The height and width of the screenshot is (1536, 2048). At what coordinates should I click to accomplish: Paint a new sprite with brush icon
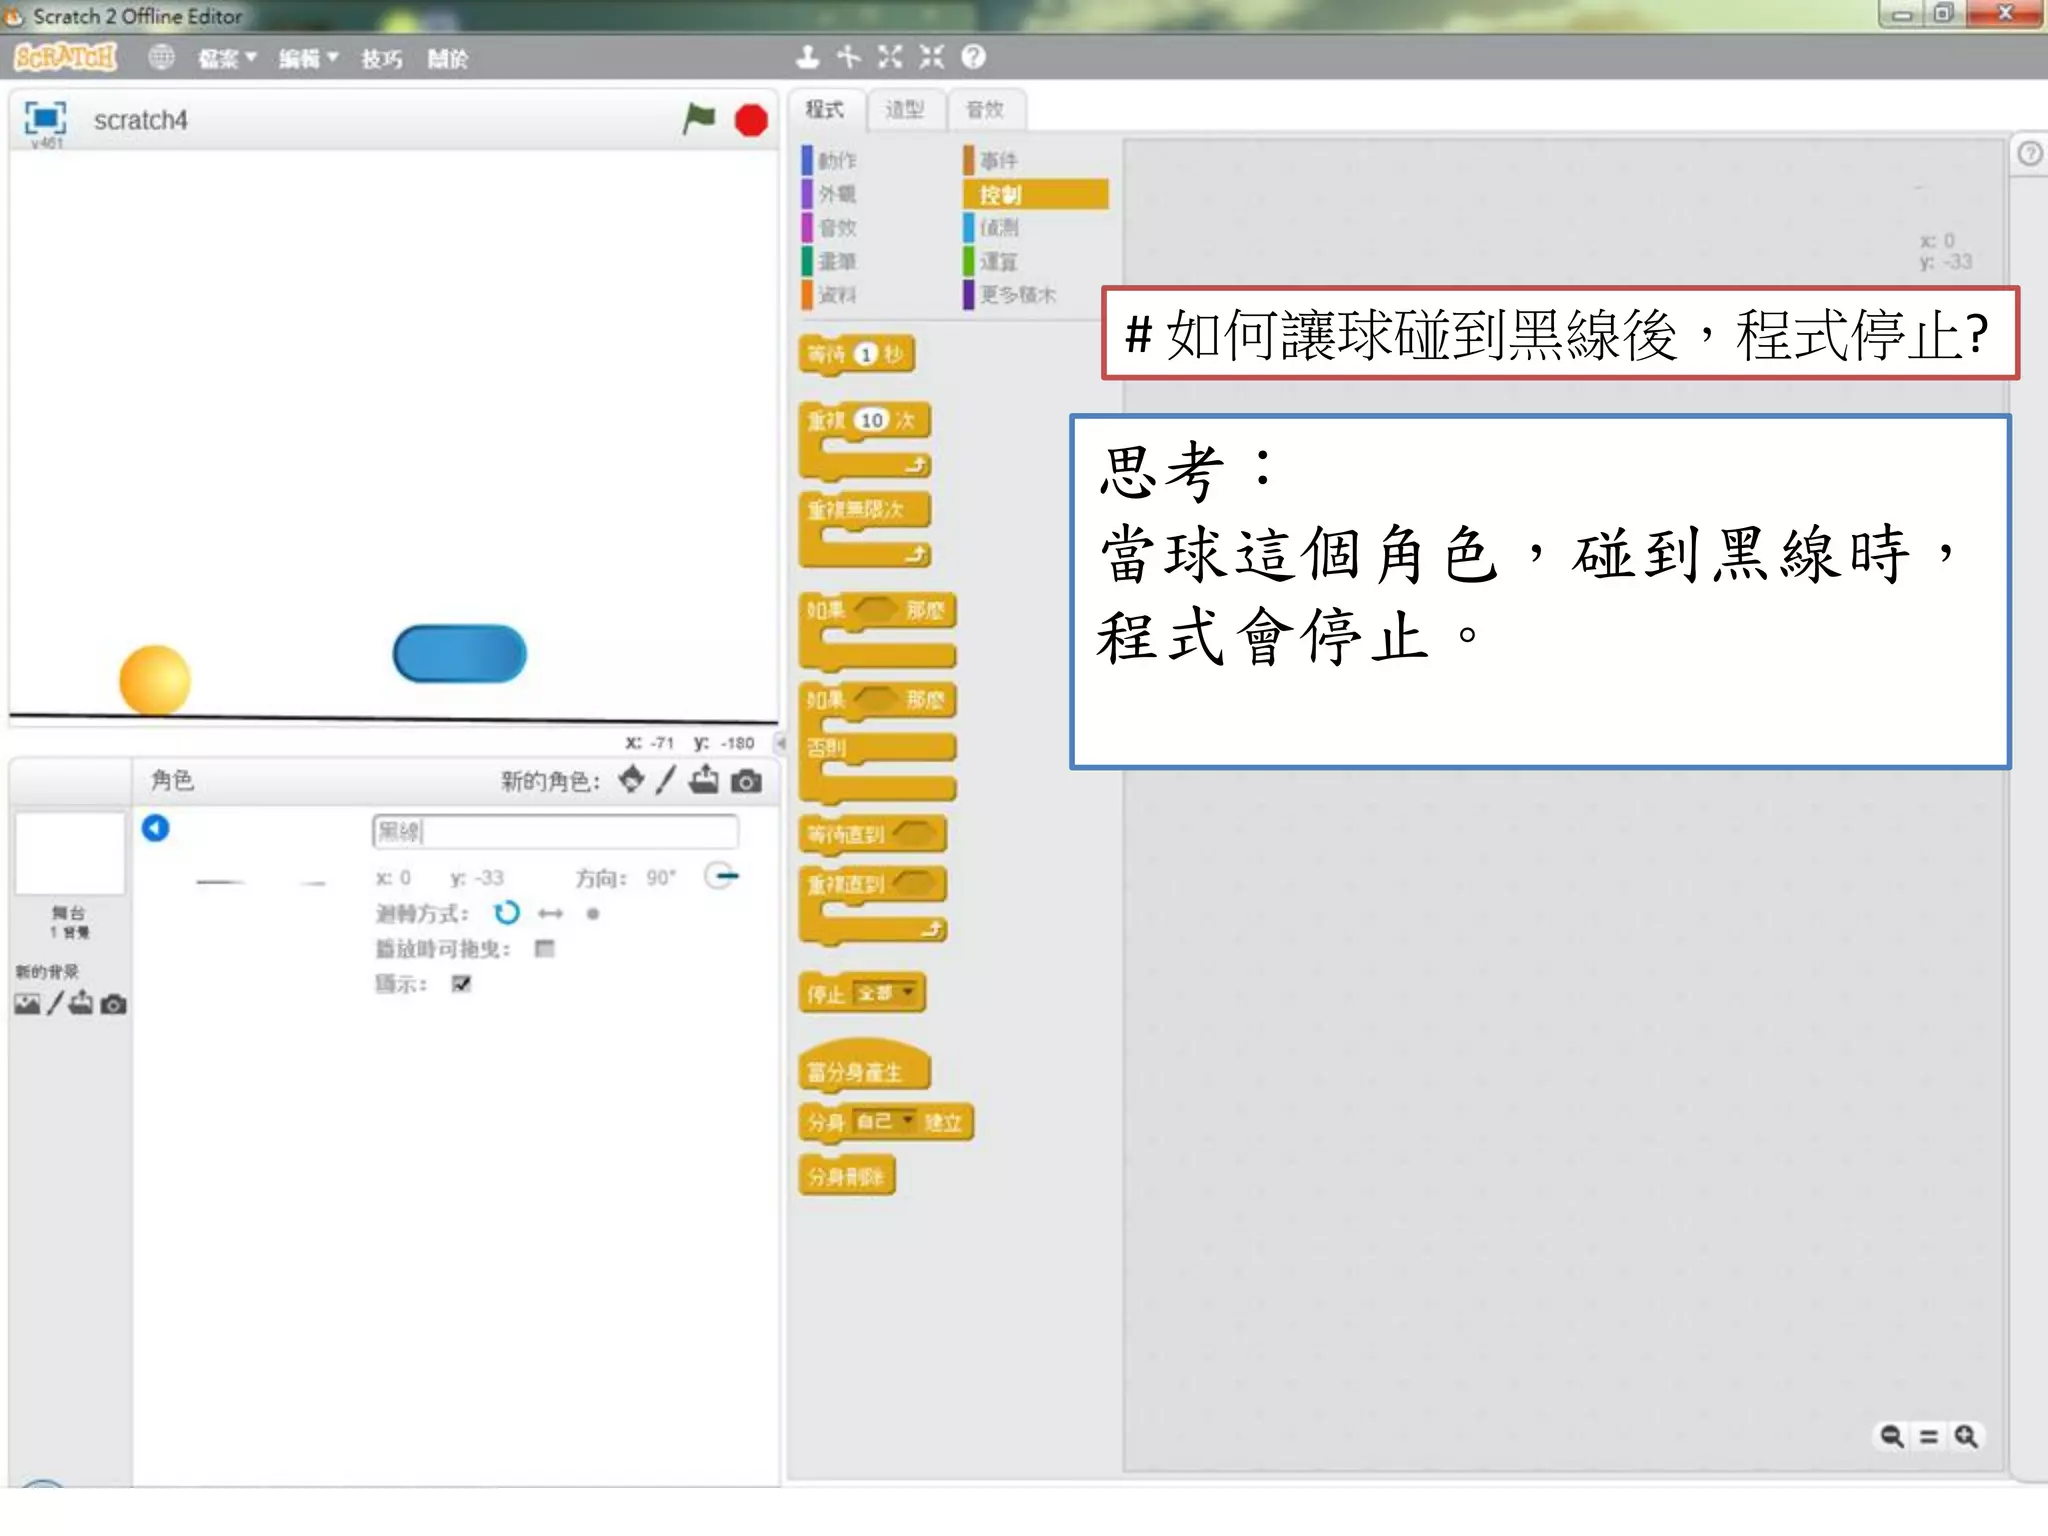[667, 780]
